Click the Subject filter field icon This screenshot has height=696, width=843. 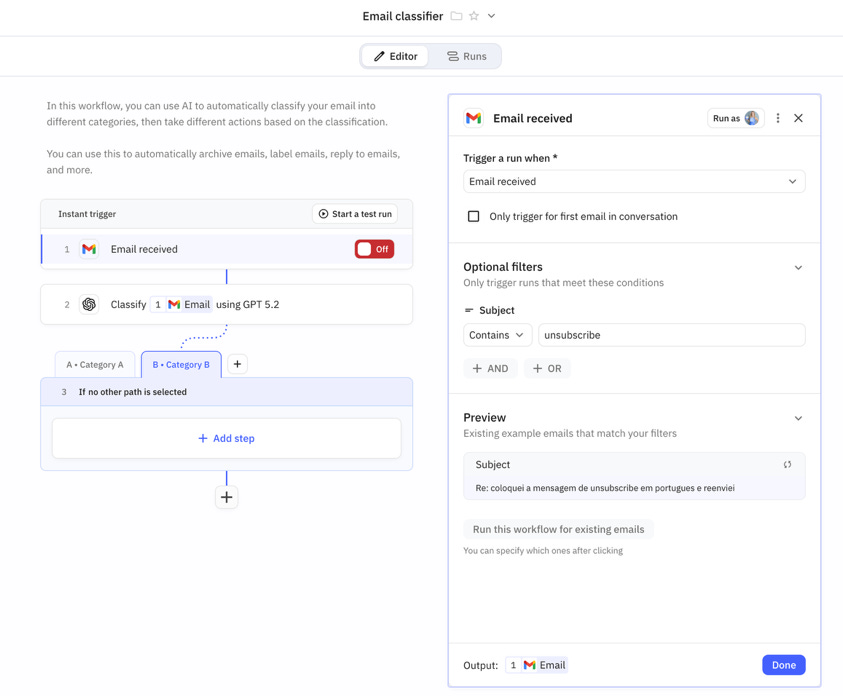pyautogui.click(x=469, y=311)
